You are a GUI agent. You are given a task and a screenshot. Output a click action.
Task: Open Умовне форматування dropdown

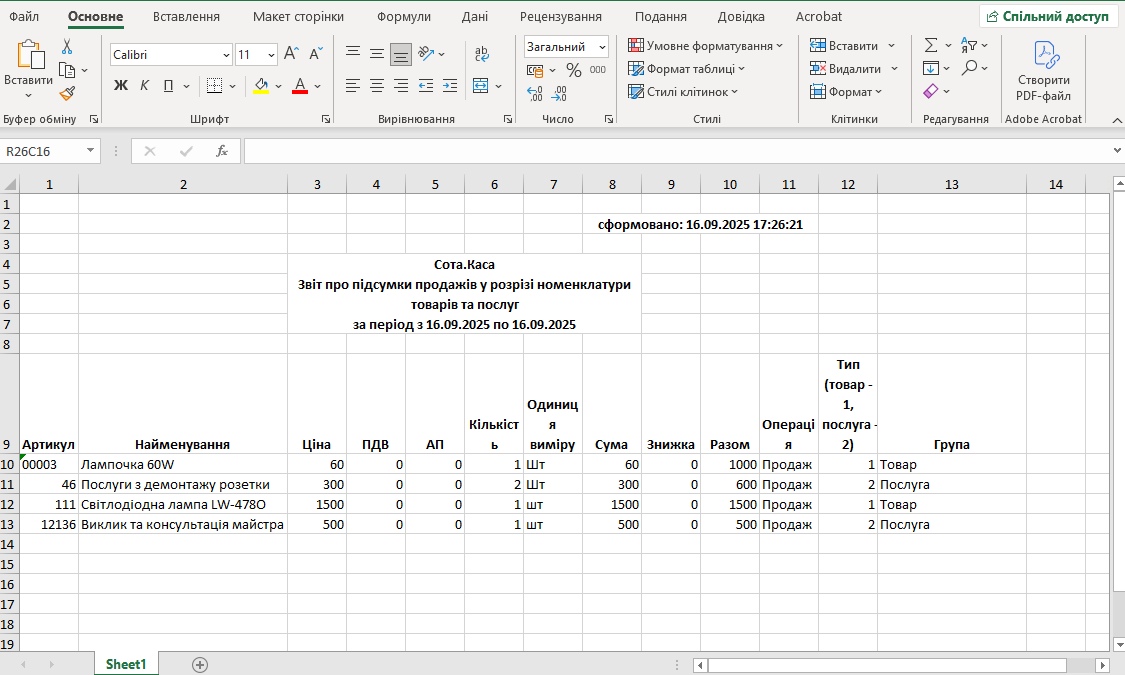pyautogui.click(x=705, y=46)
